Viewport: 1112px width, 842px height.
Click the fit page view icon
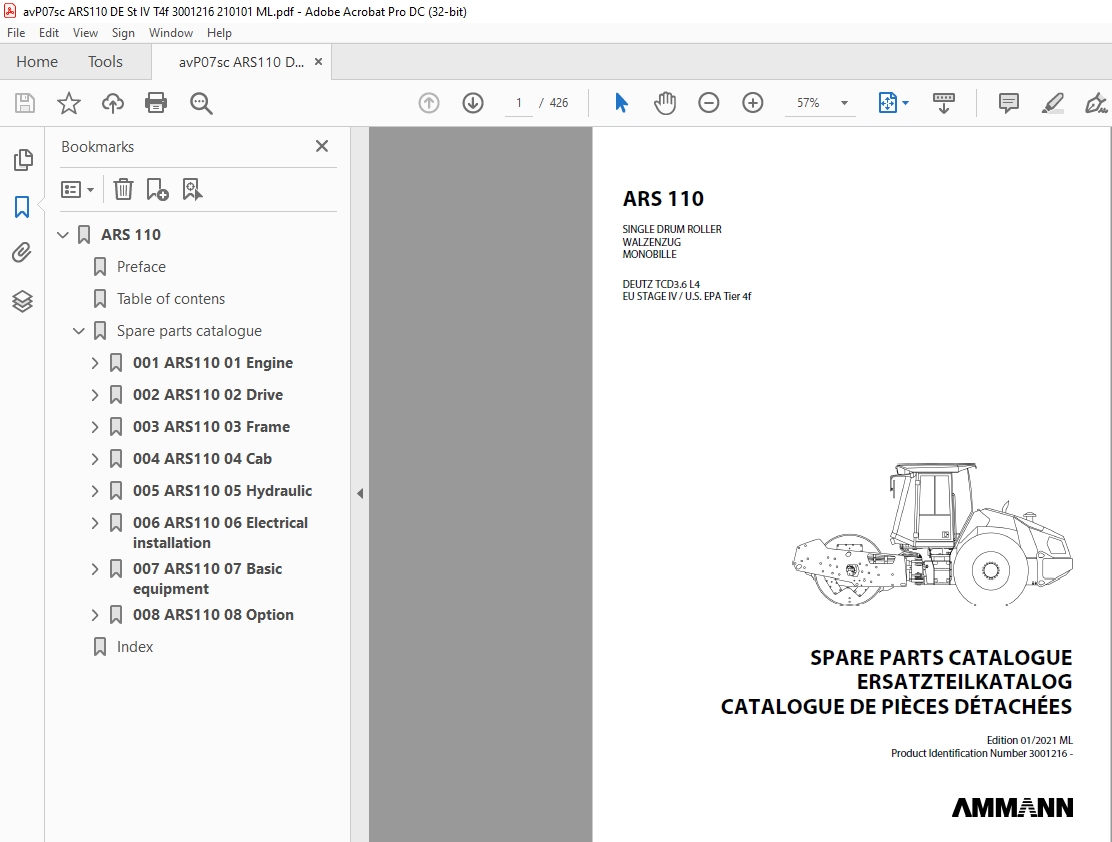[887, 103]
